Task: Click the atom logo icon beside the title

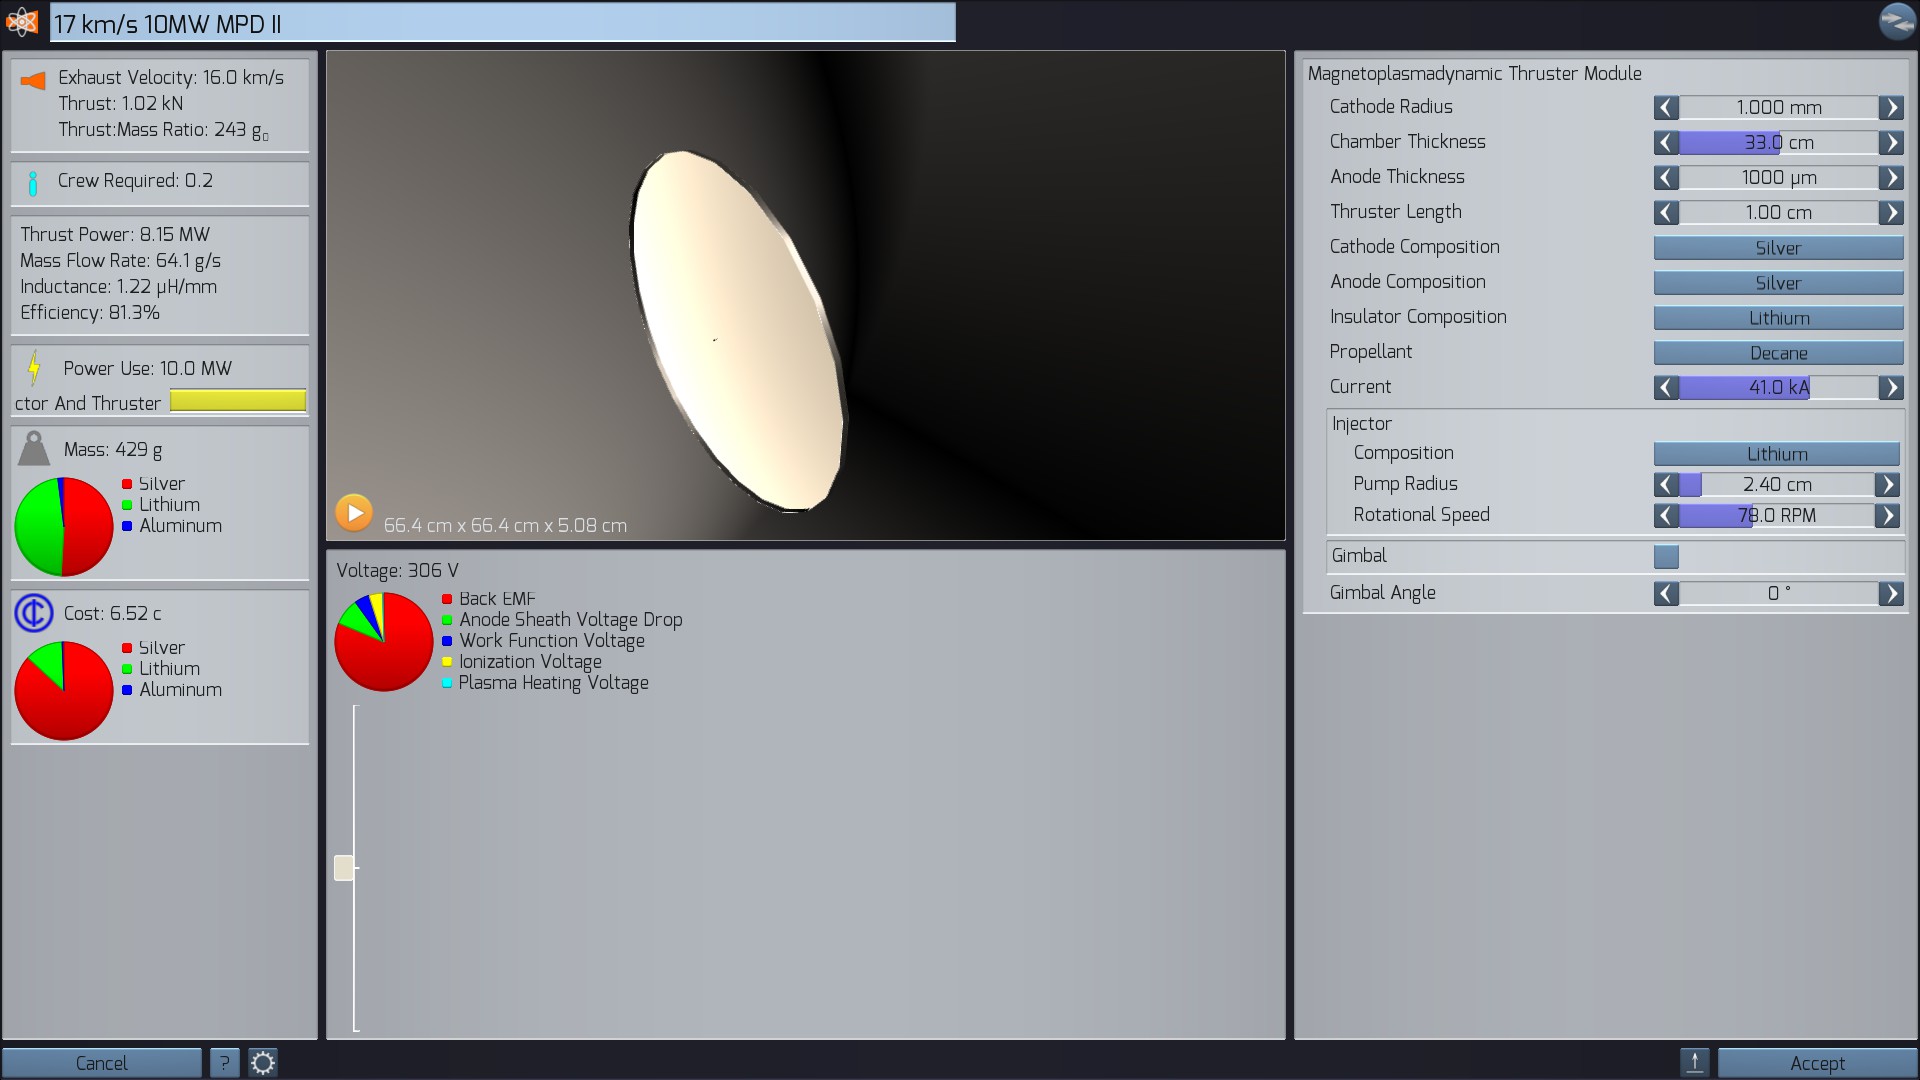Action: pyautogui.click(x=22, y=21)
